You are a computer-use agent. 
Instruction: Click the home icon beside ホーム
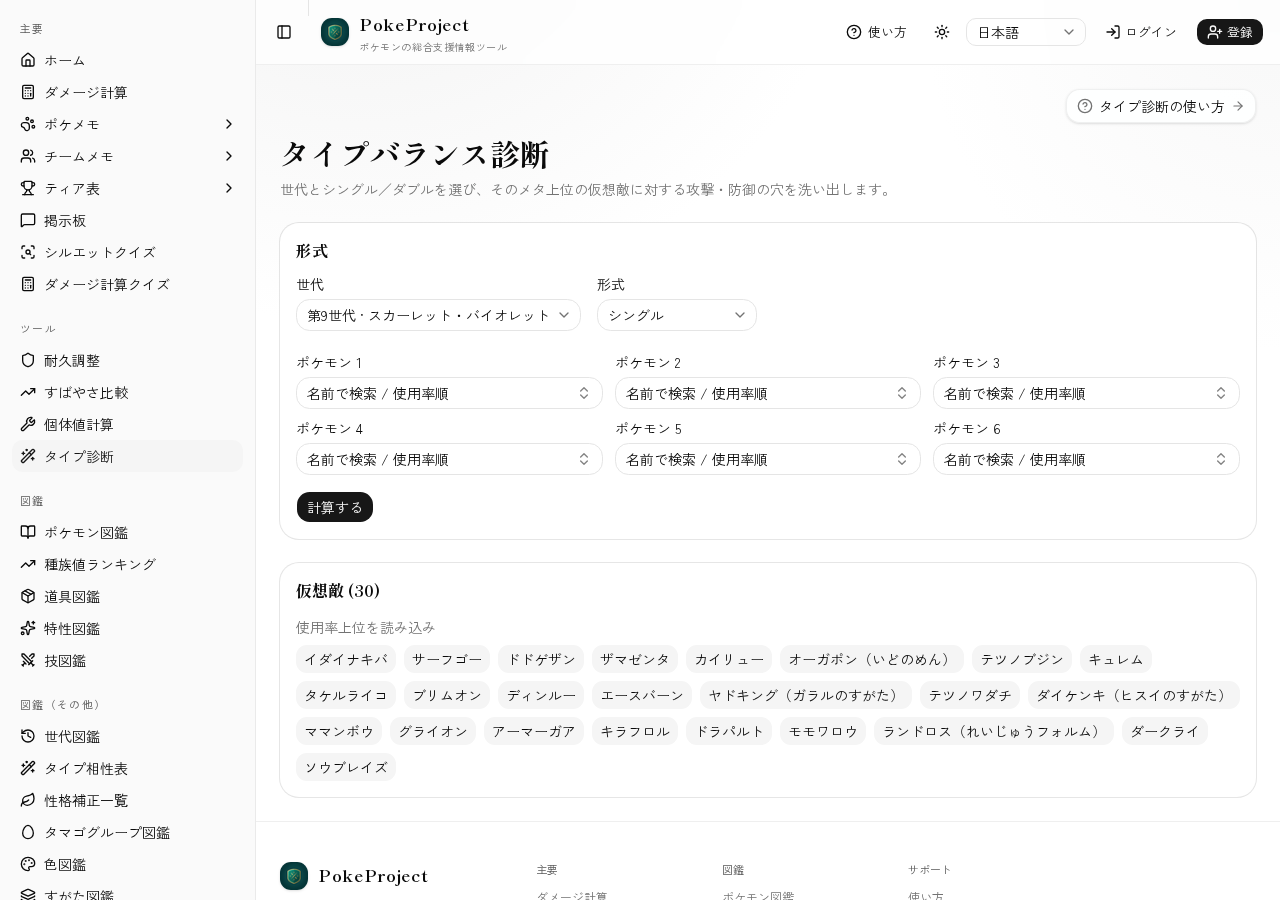[x=28, y=60]
